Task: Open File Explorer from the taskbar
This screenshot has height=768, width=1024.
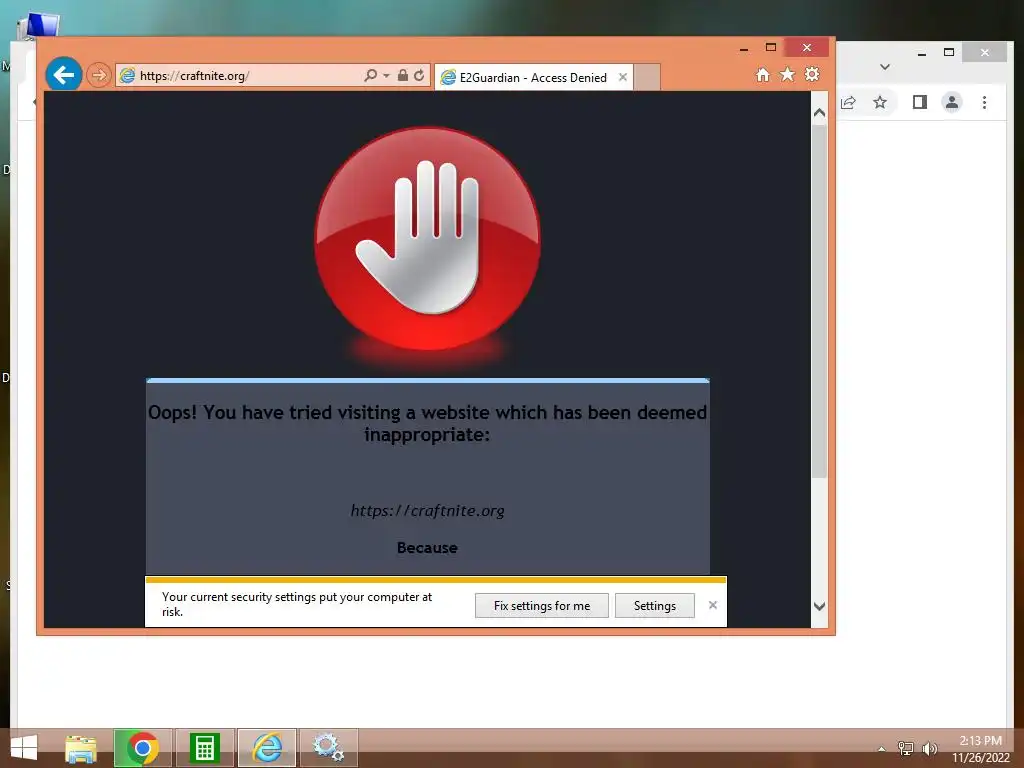Action: click(x=81, y=748)
